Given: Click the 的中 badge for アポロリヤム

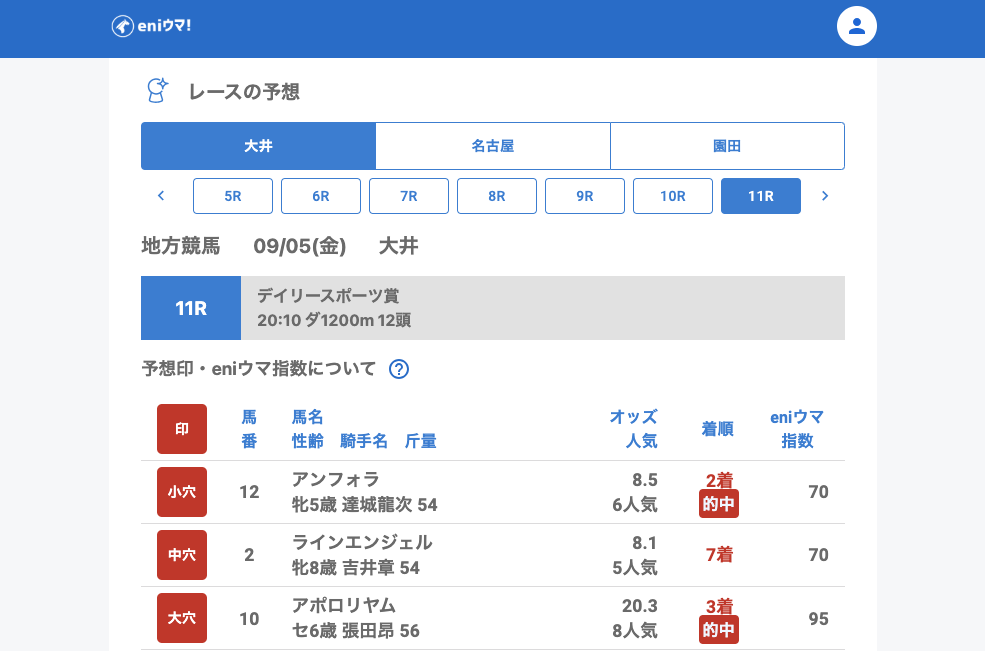Looking at the screenshot, I should [719, 630].
